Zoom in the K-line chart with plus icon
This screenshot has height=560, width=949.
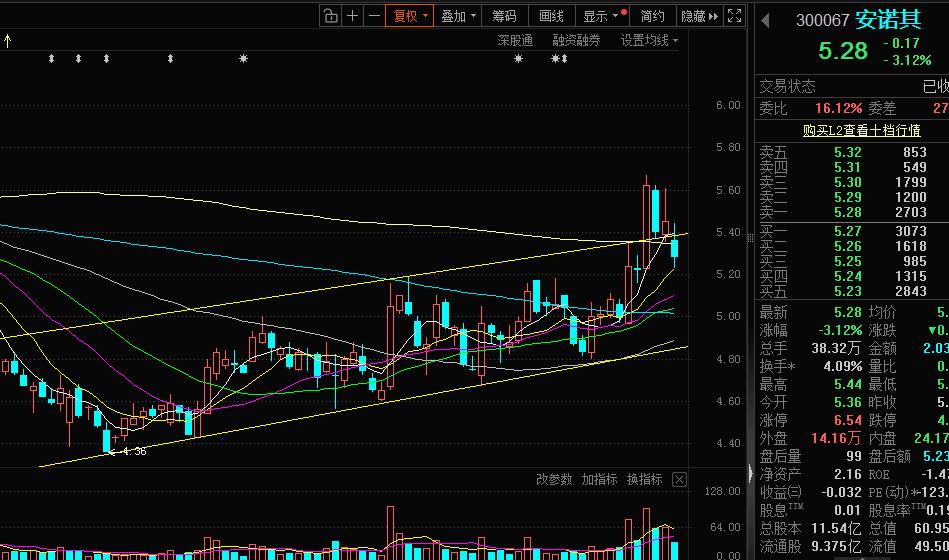[x=352, y=16]
